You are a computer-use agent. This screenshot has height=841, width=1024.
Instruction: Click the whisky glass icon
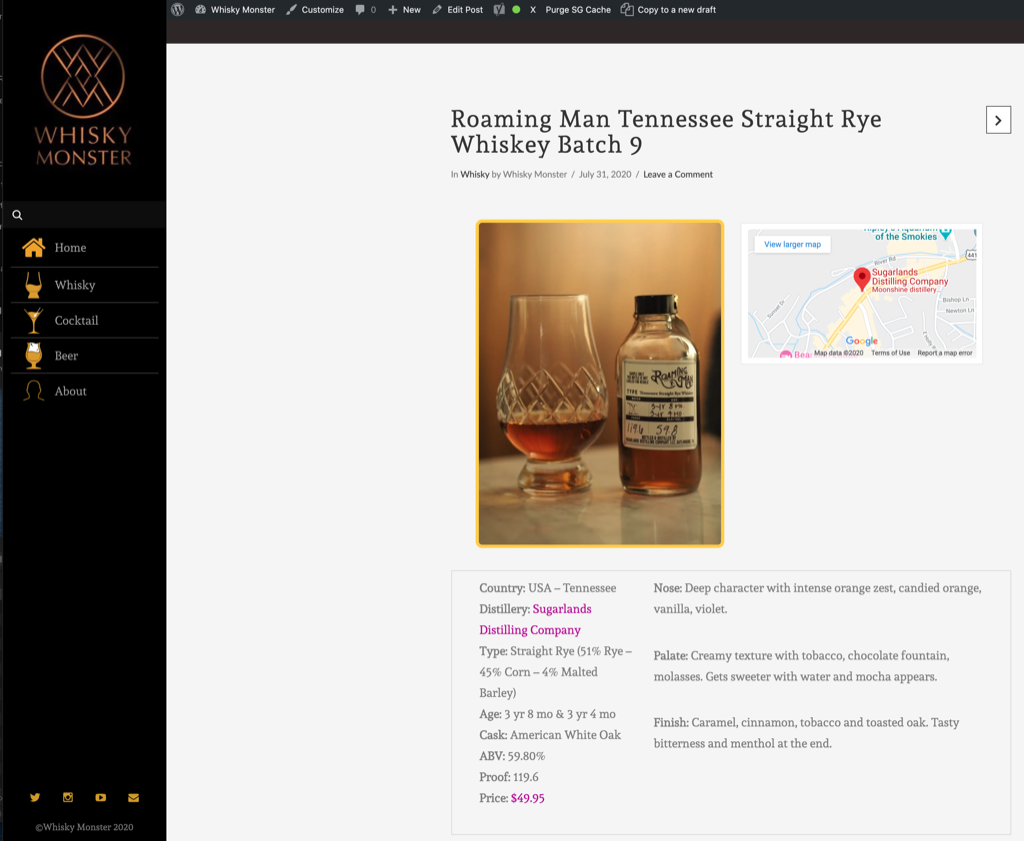point(33,285)
